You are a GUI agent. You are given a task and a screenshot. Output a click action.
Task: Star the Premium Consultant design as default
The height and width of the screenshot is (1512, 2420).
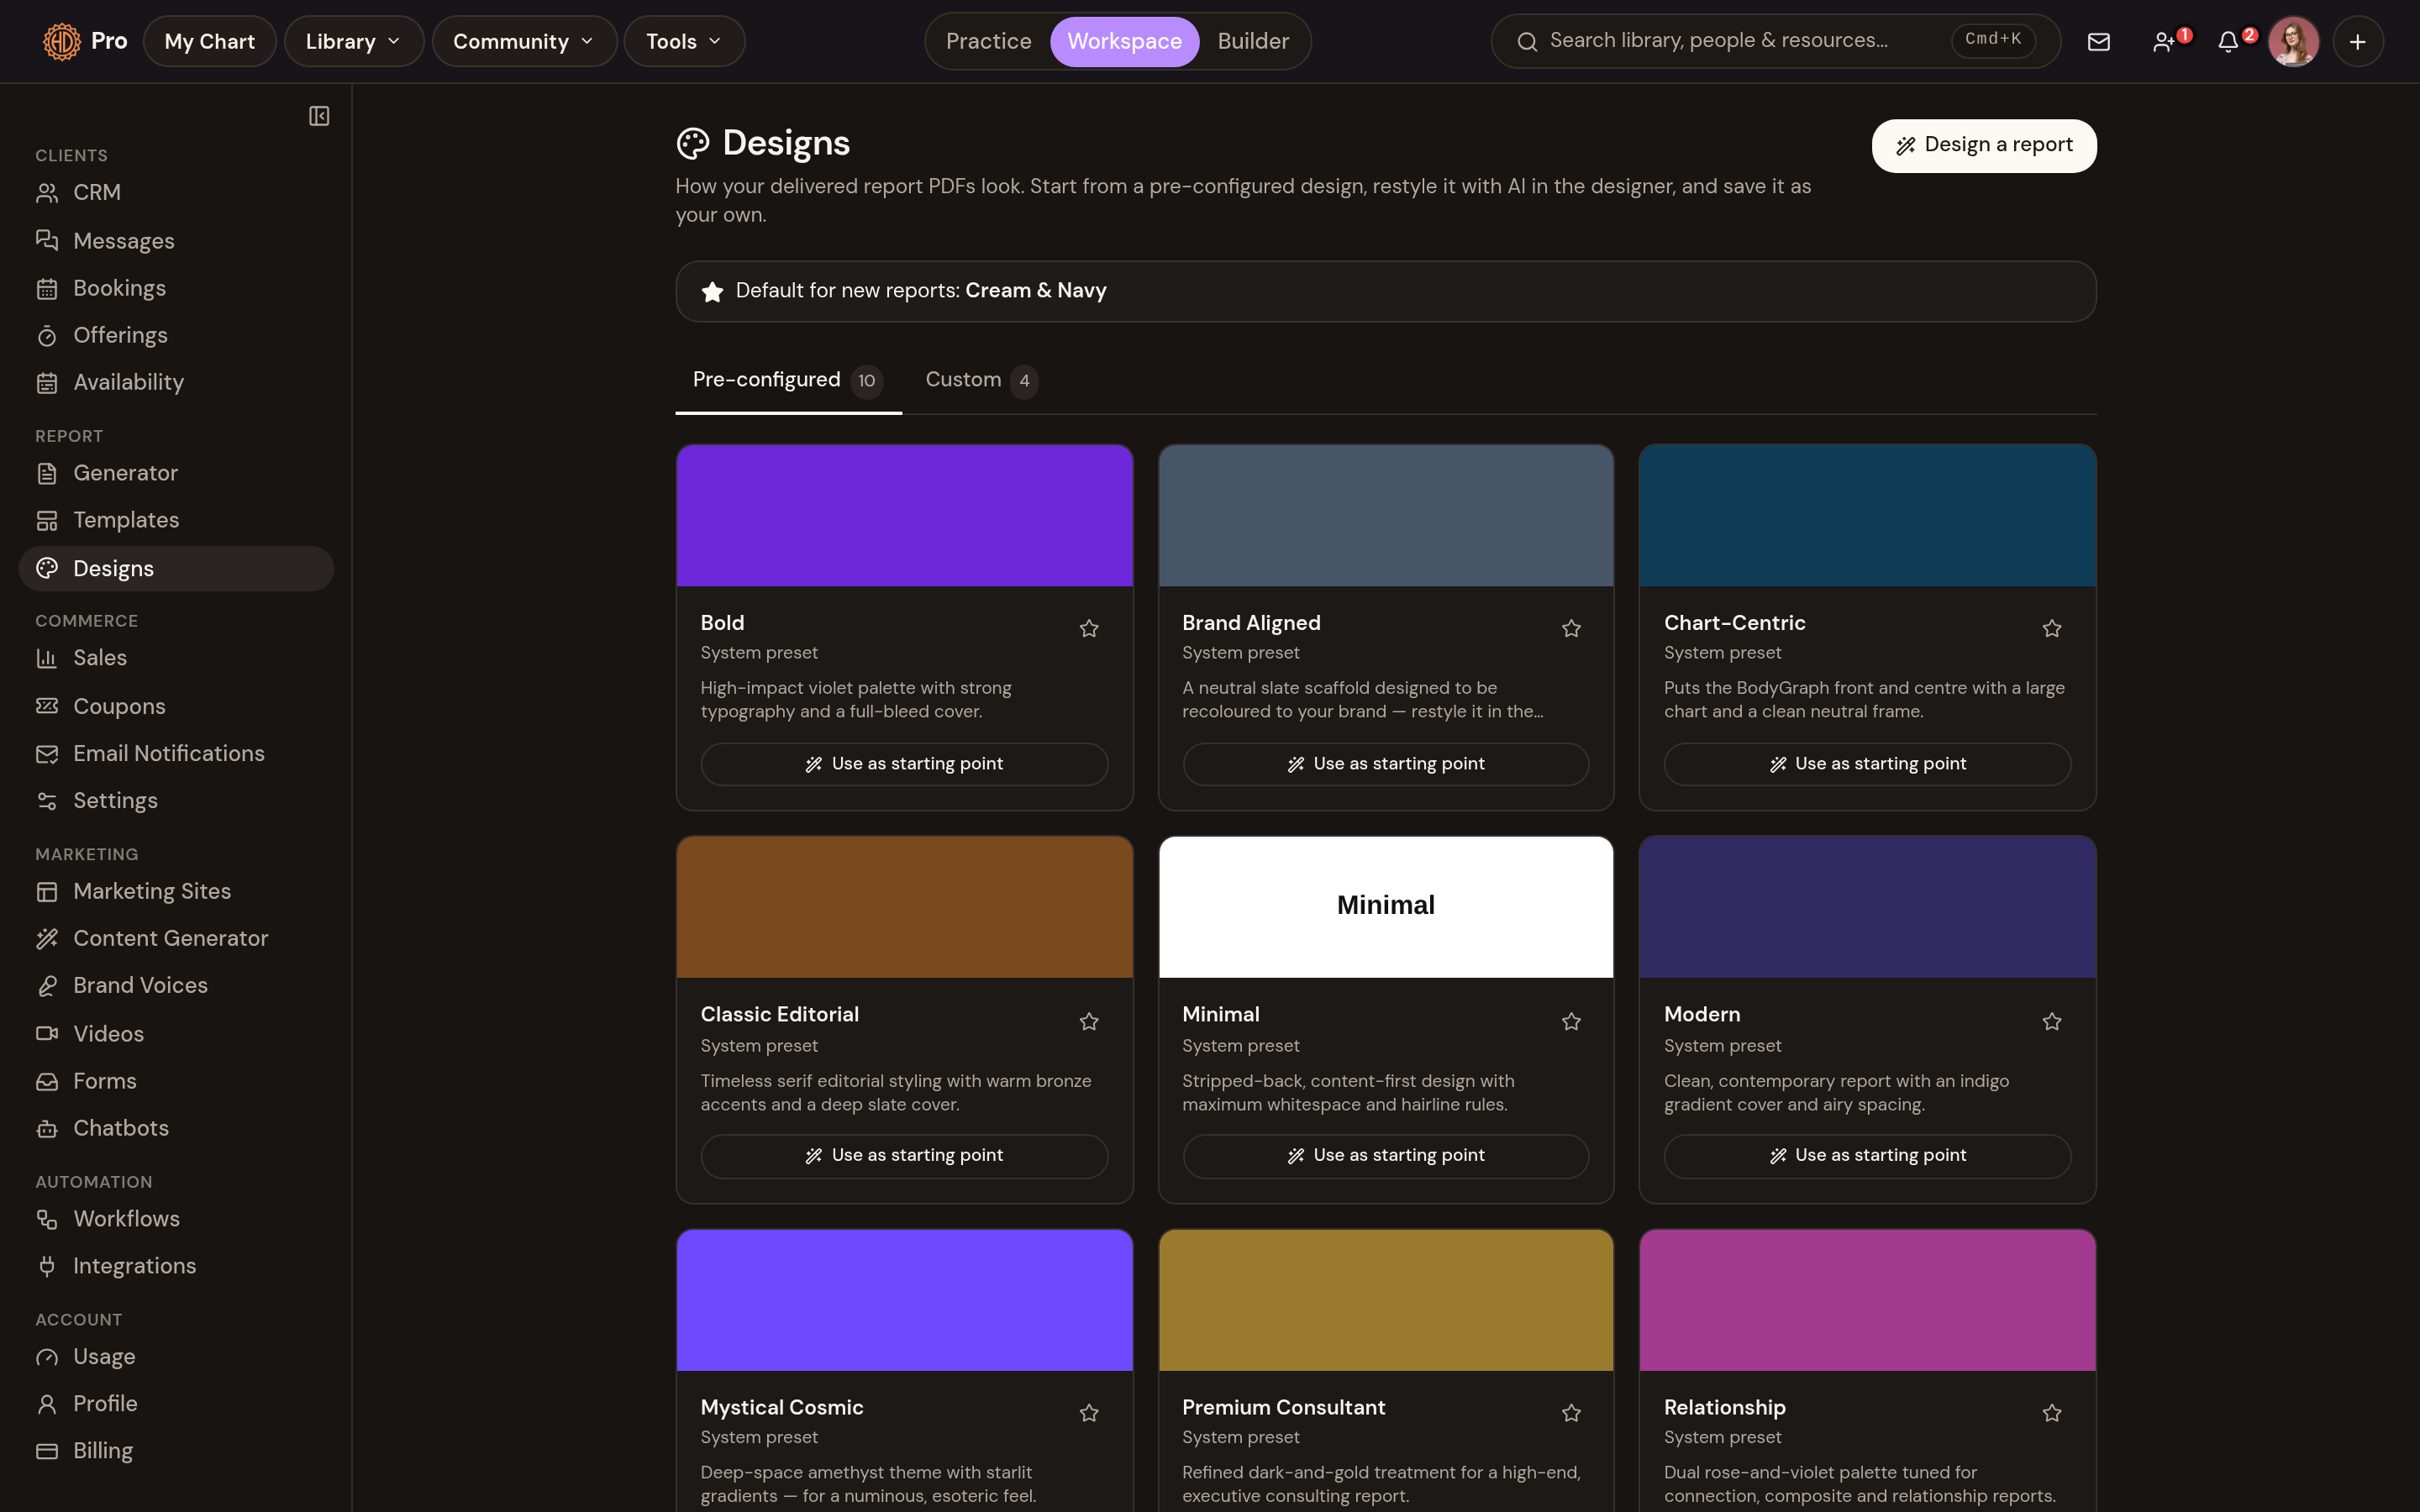pos(1571,1413)
